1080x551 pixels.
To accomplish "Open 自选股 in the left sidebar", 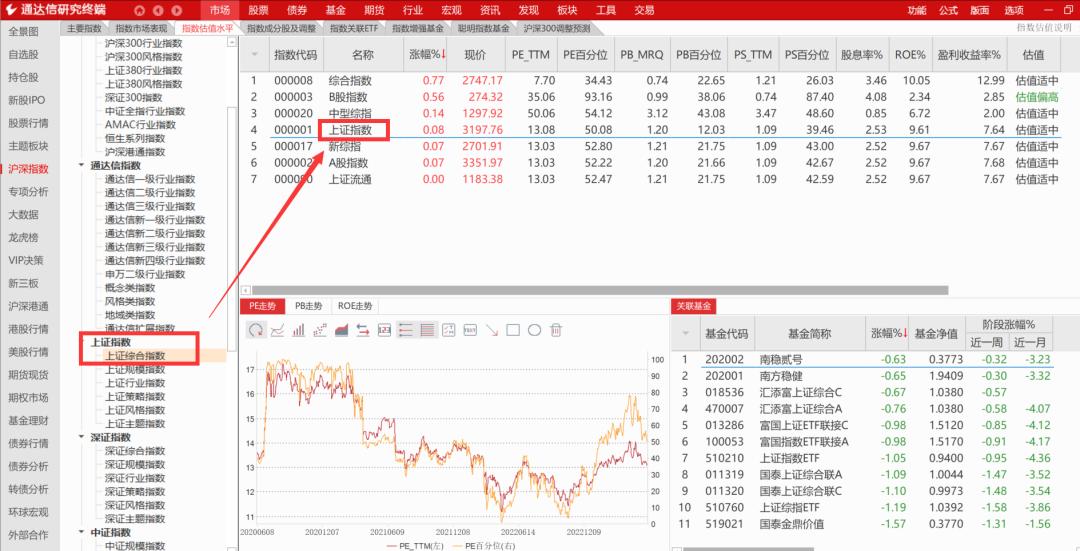I will coord(23,54).
